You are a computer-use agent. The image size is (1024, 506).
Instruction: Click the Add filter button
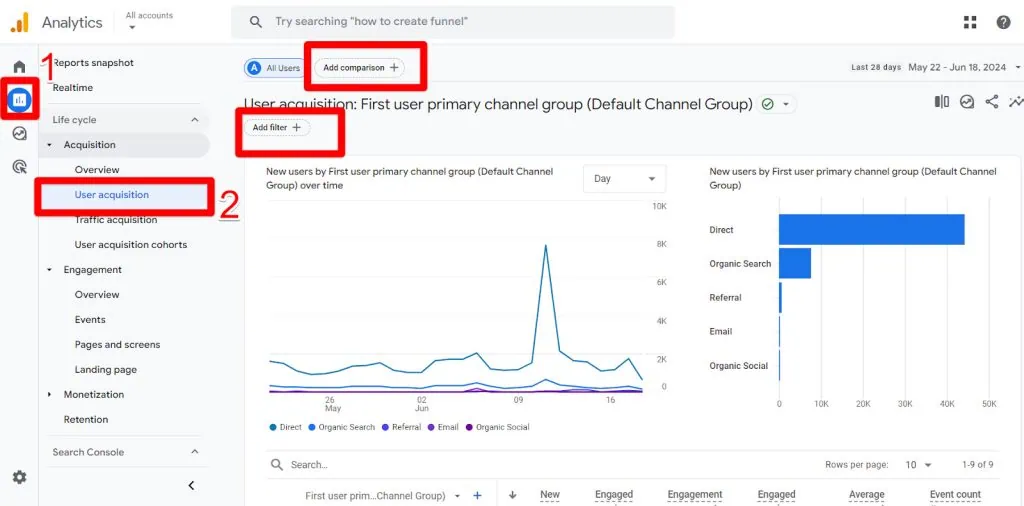[276, 128]
